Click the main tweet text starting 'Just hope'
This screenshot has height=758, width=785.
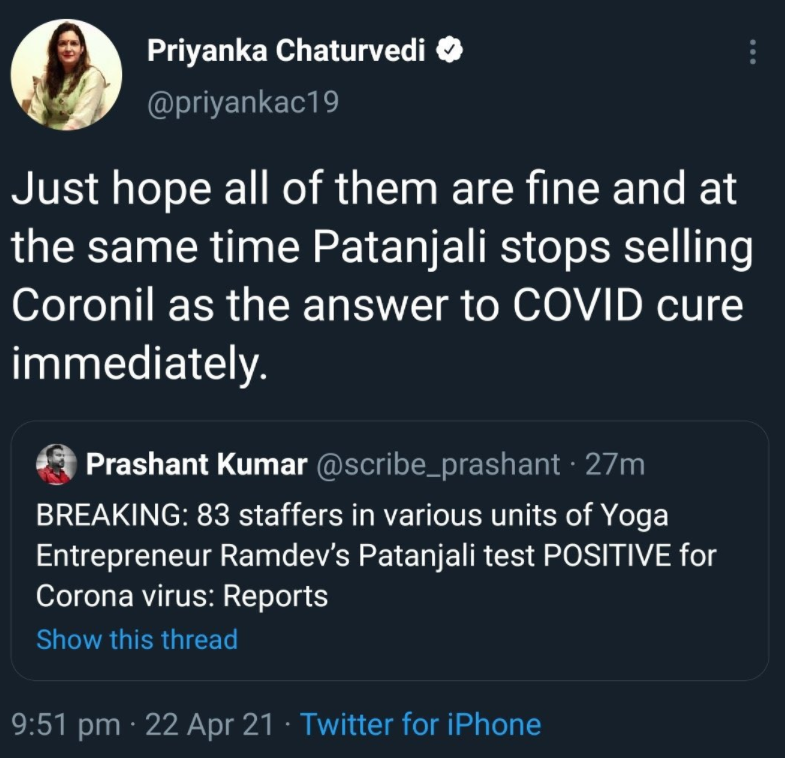(375, 190)
